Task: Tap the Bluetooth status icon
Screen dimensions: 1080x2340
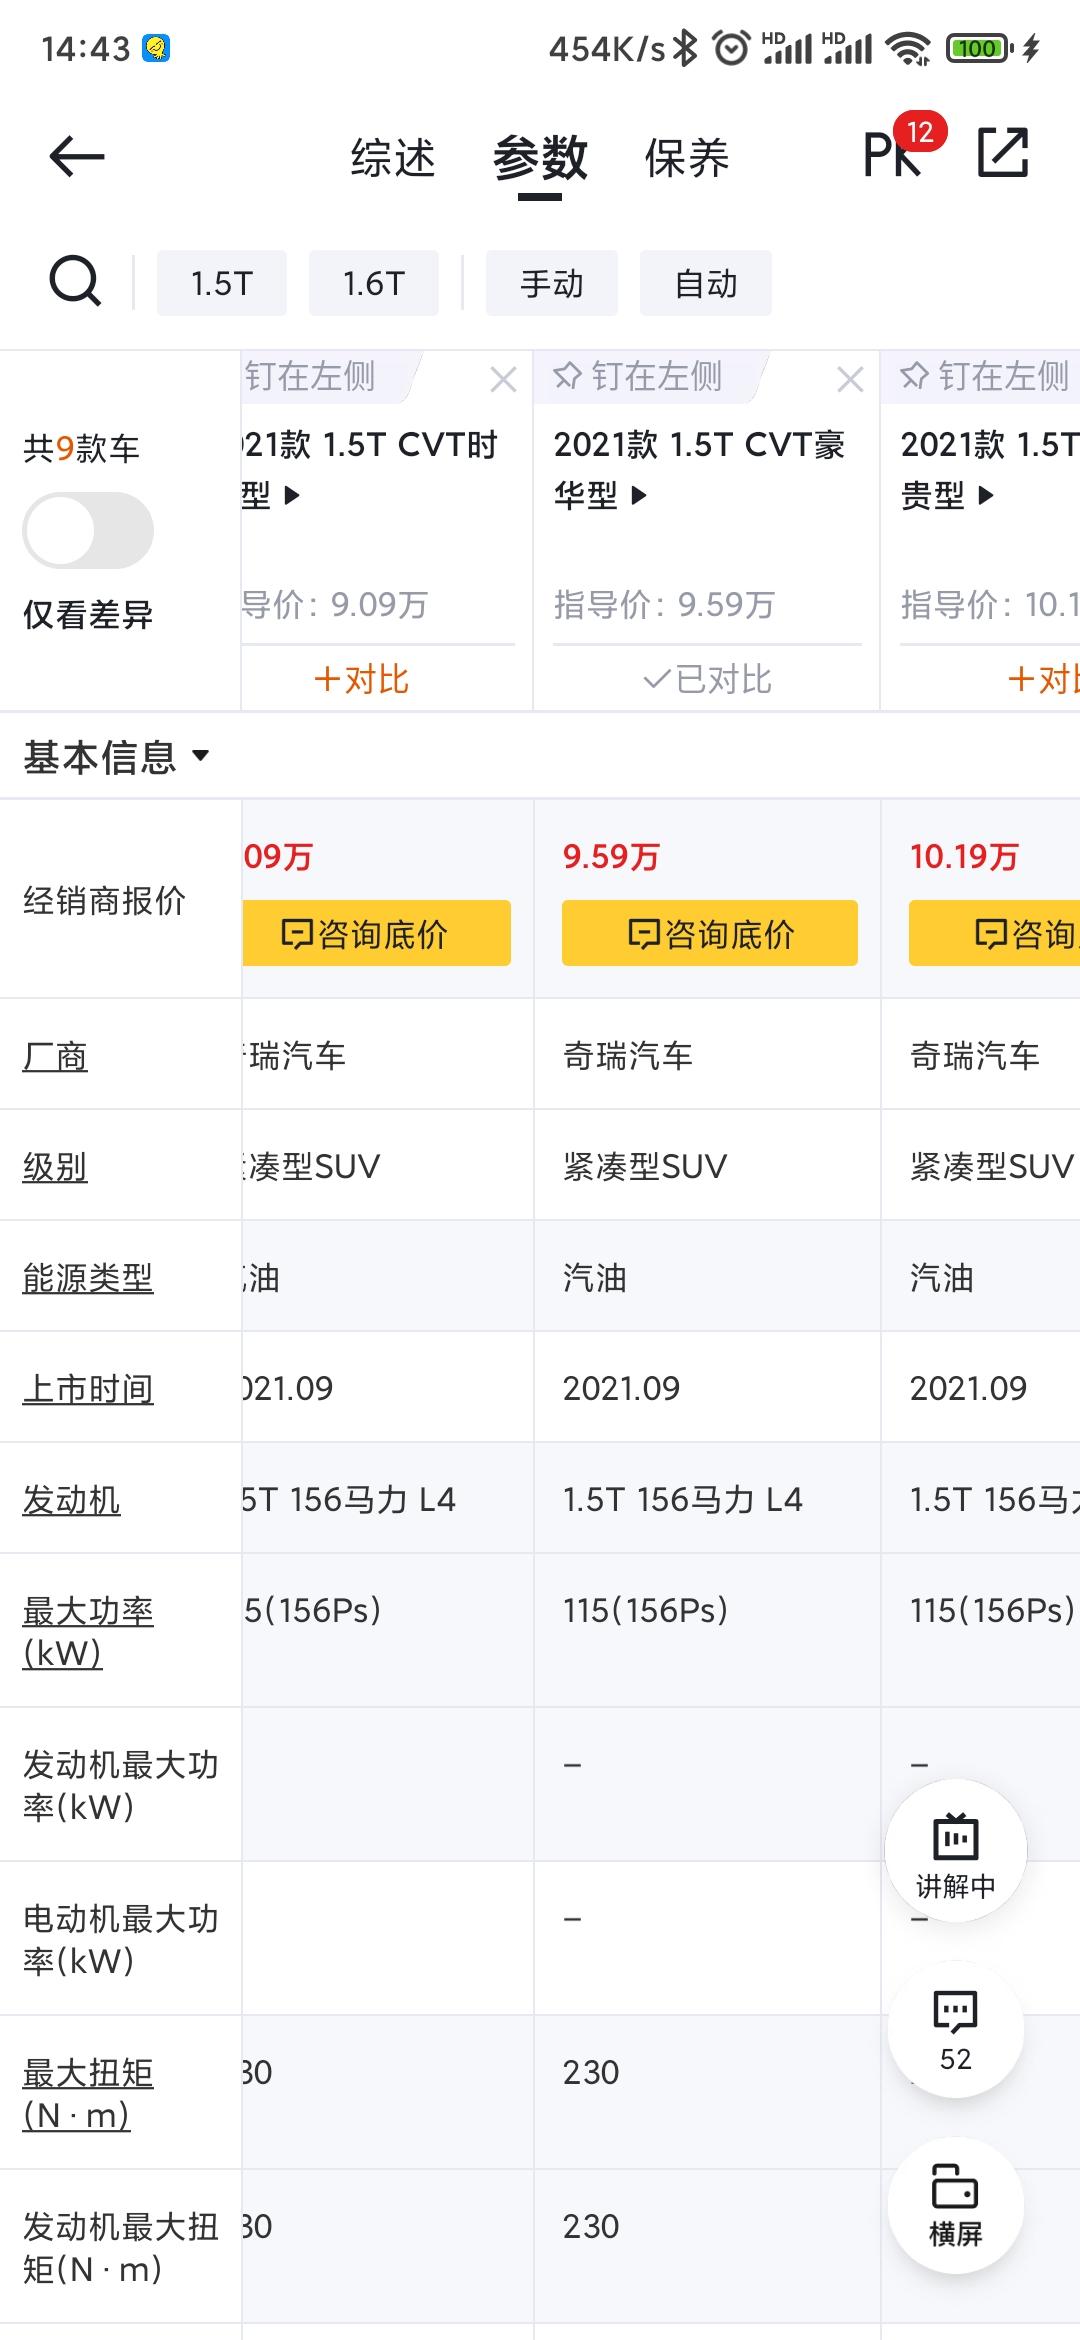Action: (x=685, y=47)
